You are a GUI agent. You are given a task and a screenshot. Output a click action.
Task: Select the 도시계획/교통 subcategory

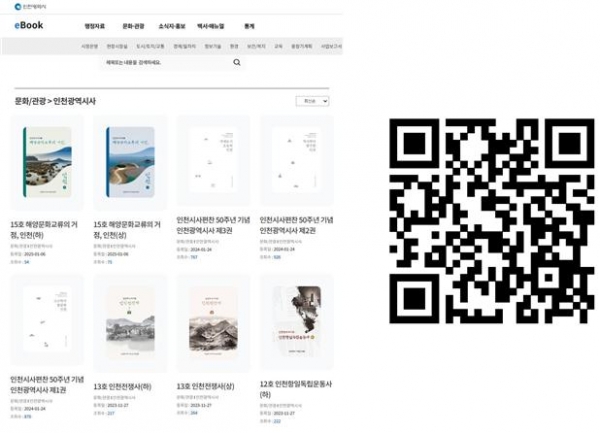[150, 46]
